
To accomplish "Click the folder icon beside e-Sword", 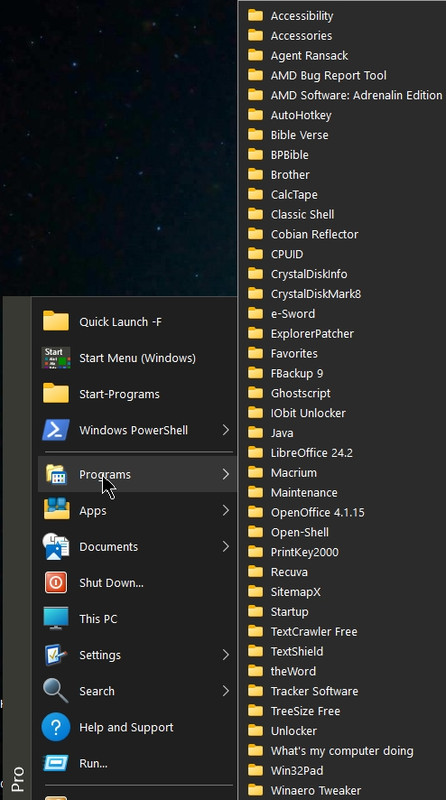I will tap(255, 313).
